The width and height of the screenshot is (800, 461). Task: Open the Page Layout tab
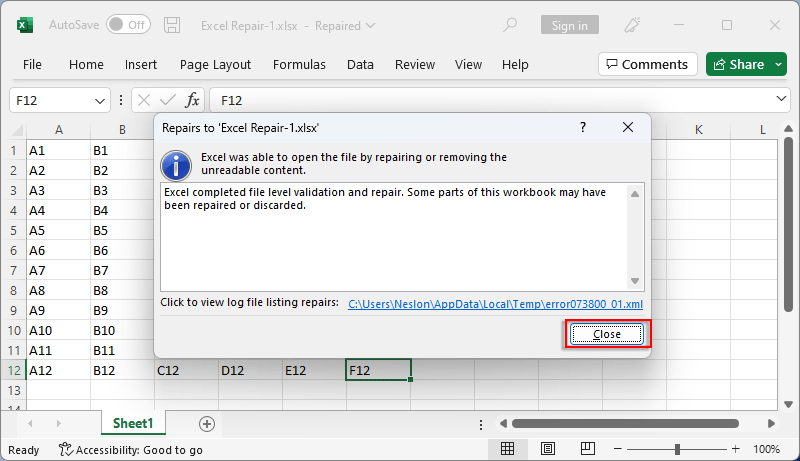tap(215, 65)
